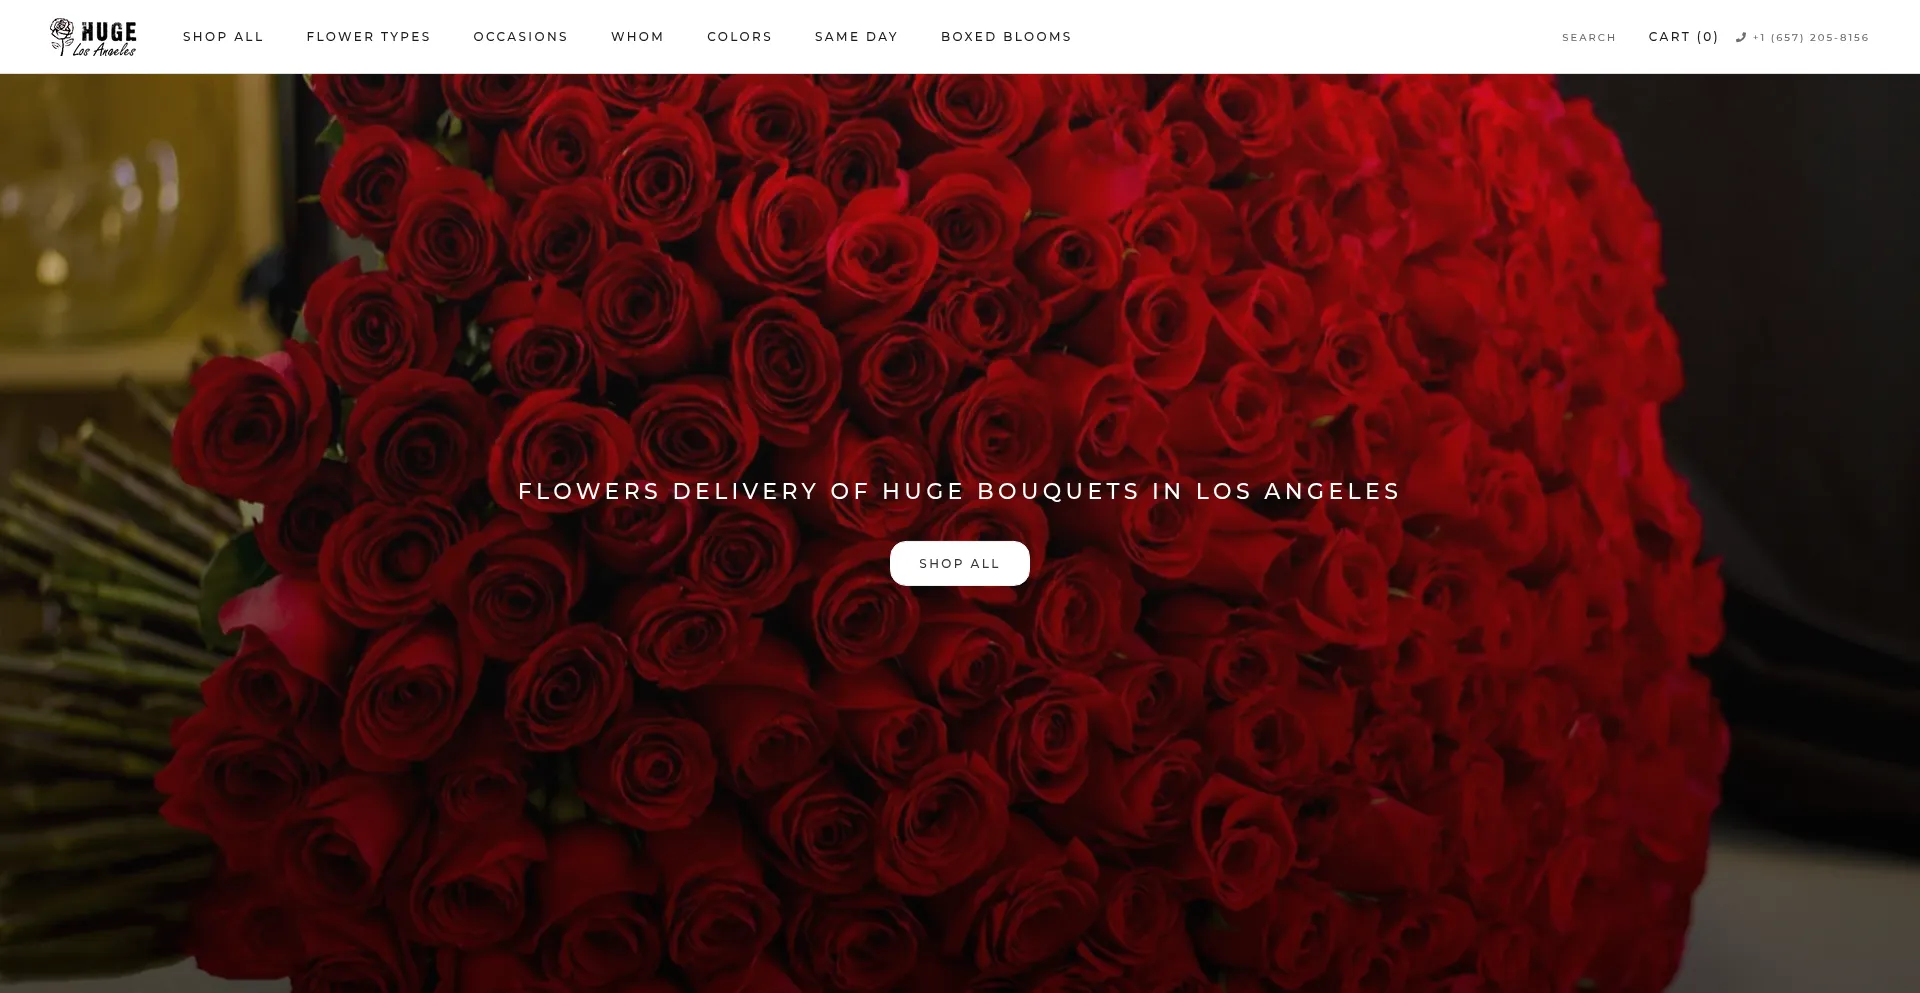
Task: Open the Boxed Blooms section
Action: pyautogui.click(x=1006, y=37)
